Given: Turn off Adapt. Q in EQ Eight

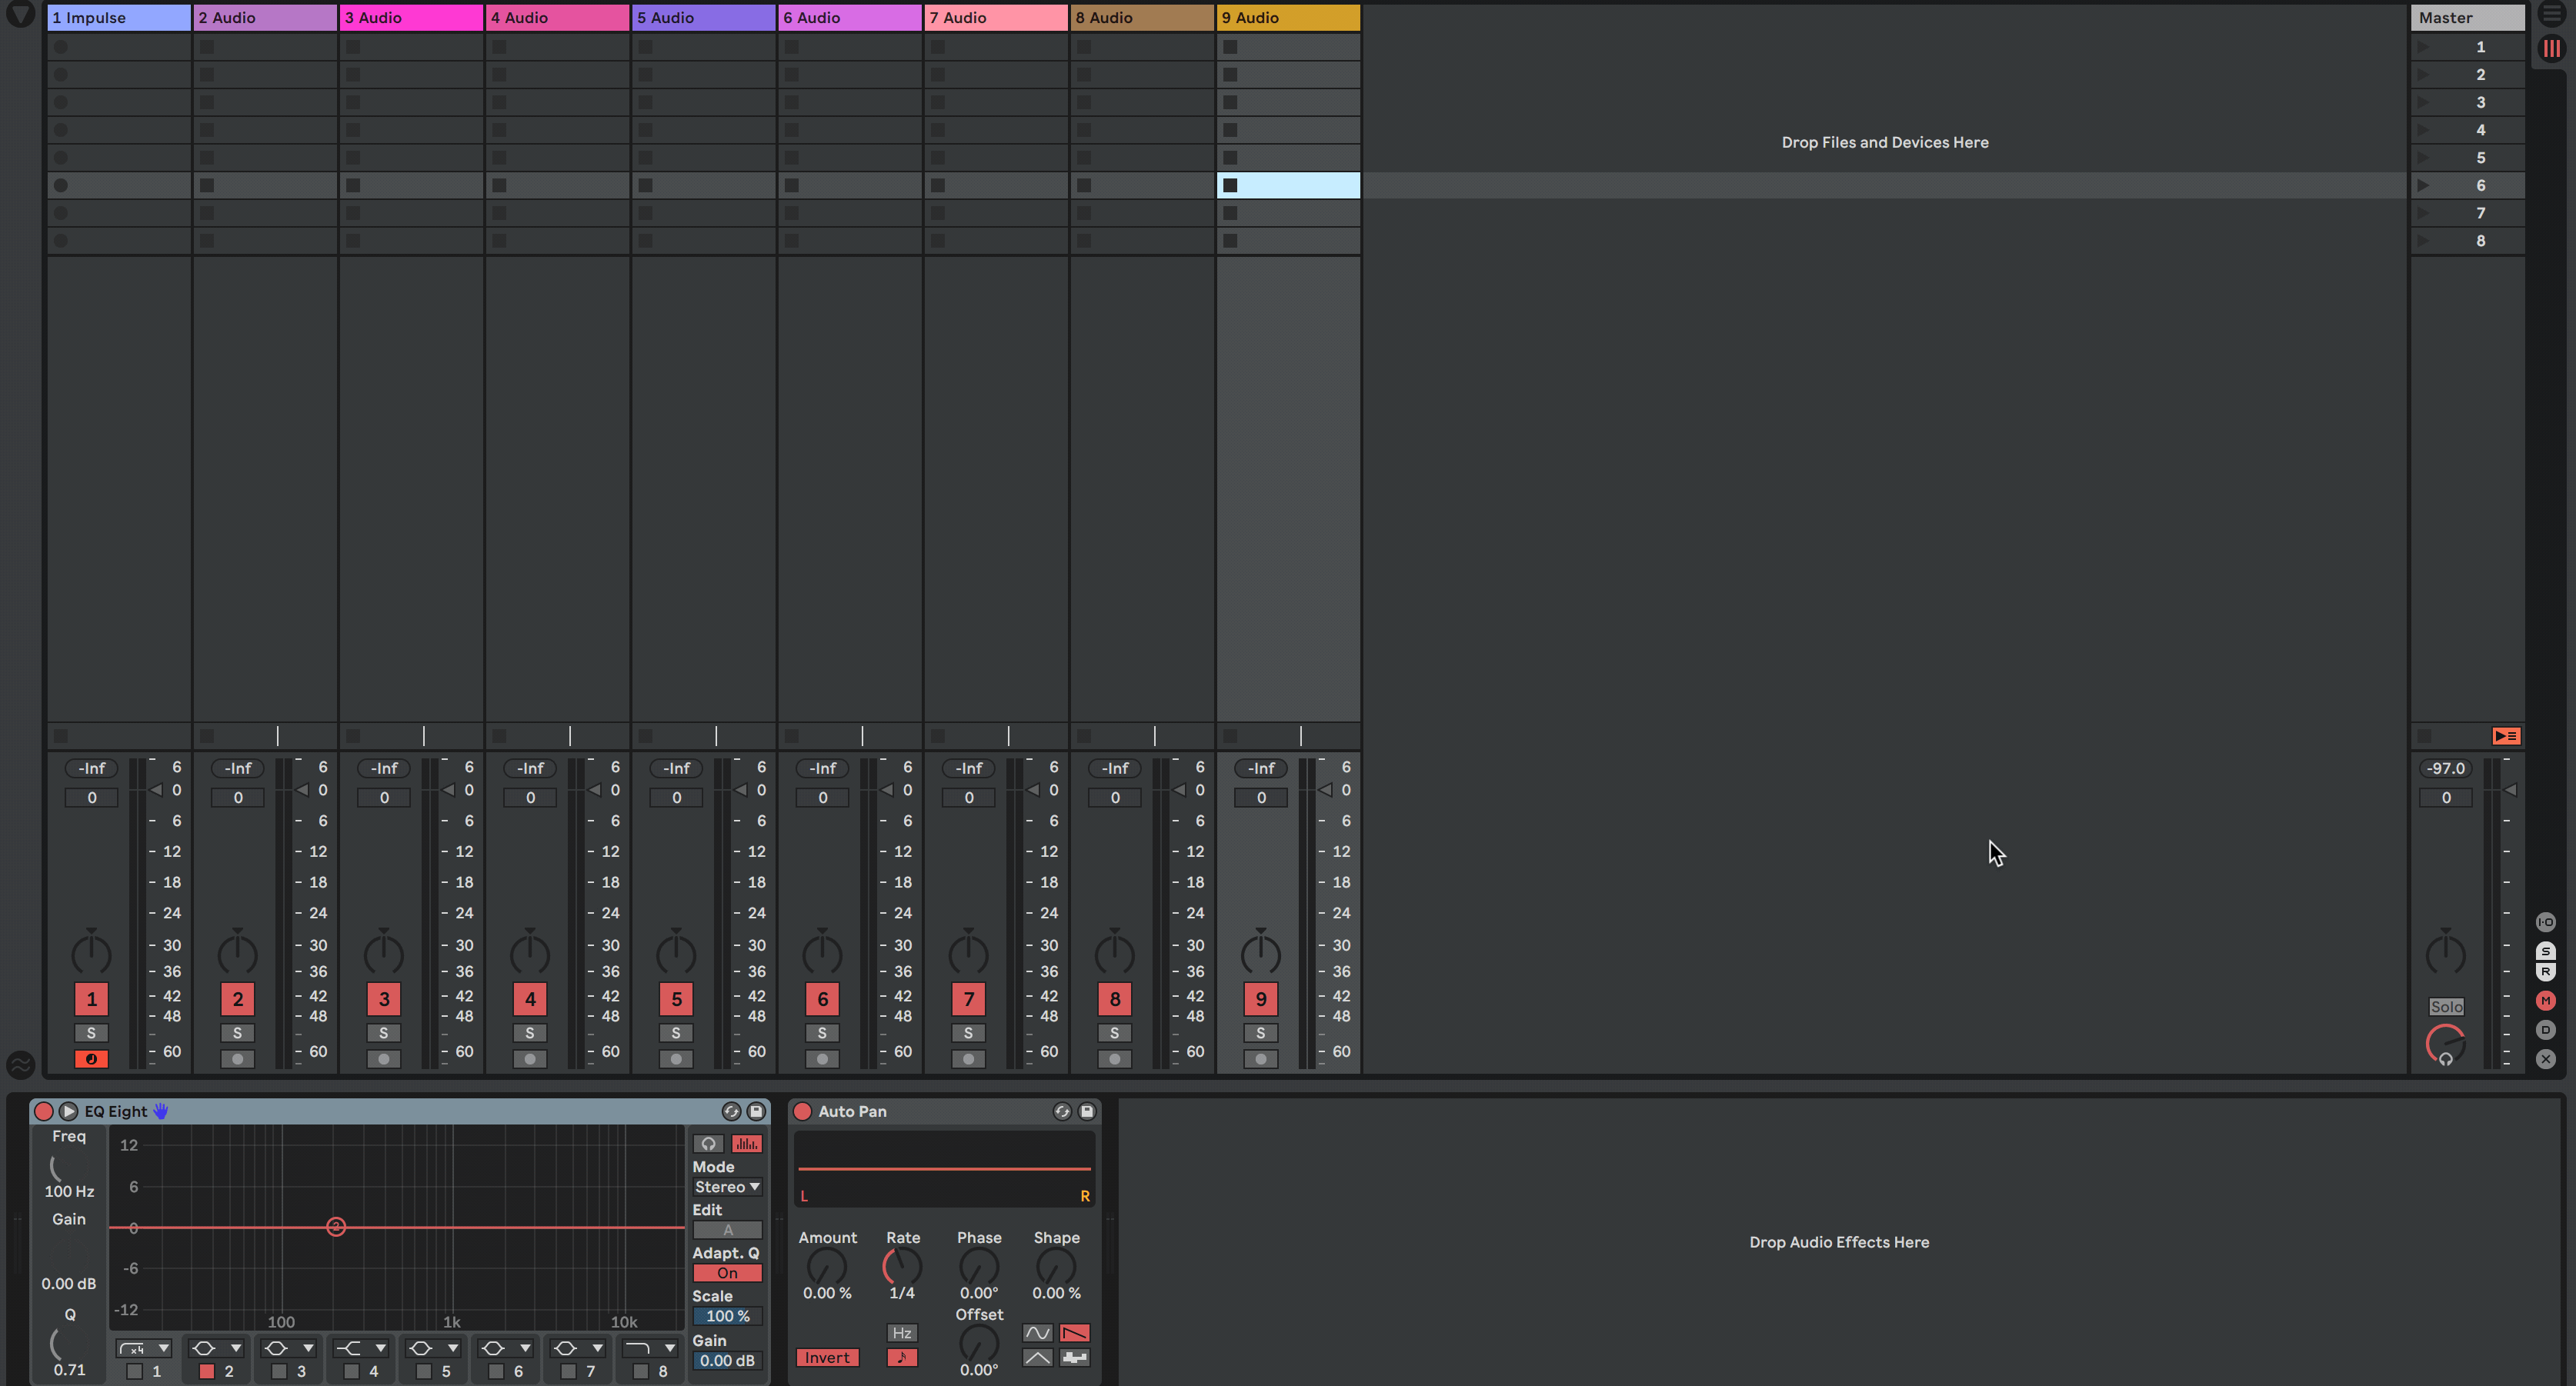Looking at the screenshot, I should [727, 1273].
